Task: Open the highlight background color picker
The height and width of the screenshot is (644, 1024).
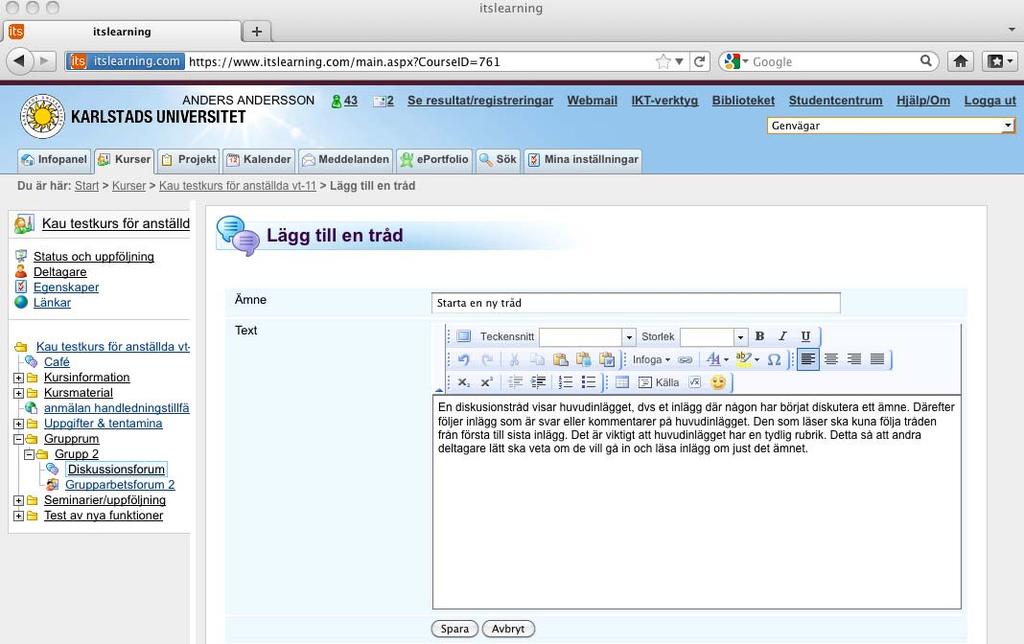Action: 747,359
